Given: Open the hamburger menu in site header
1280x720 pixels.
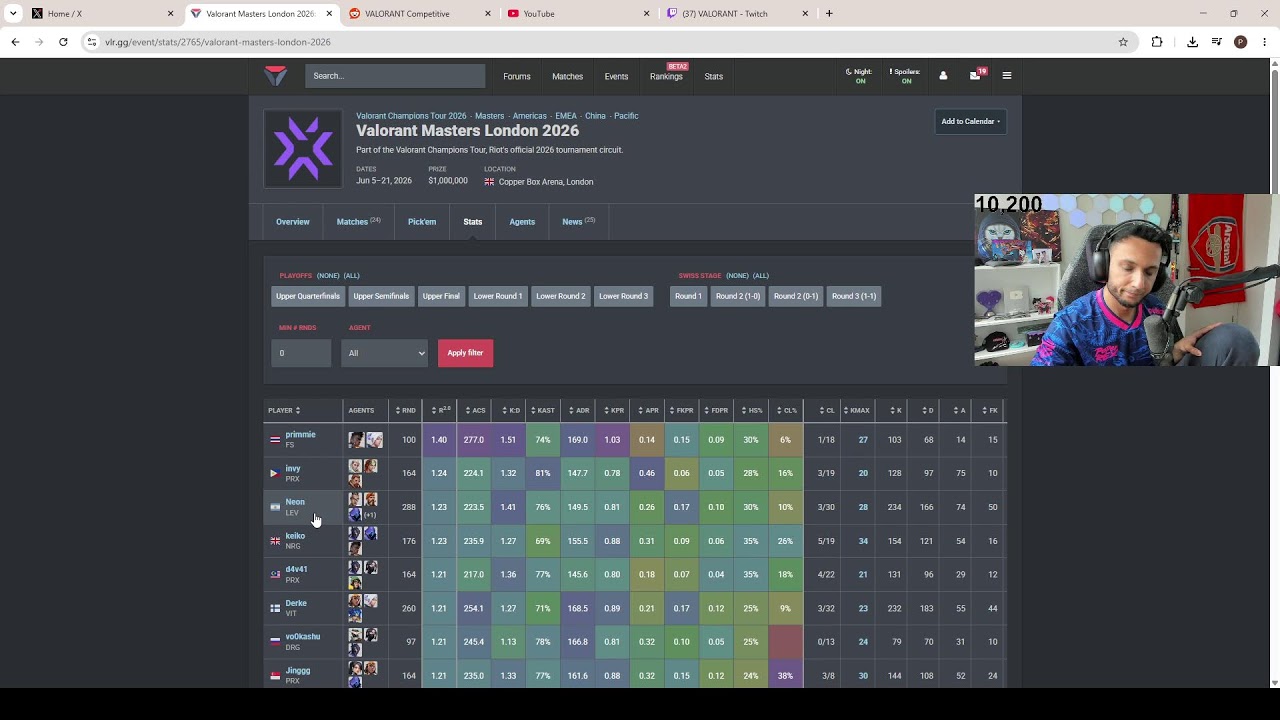Looking at the screenshot, I should 1007,76.
